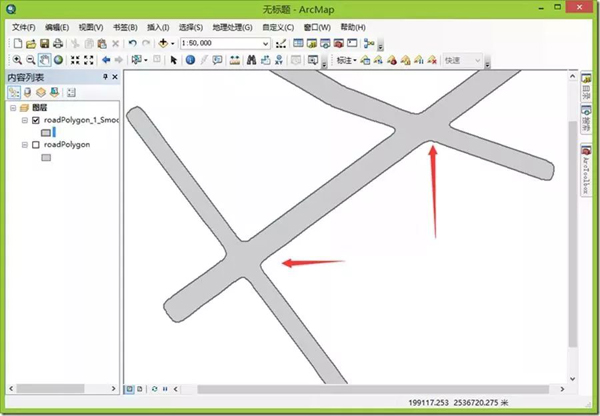This screenshot has height=416, width=600.
Task: Open the red ArcToolbox toolbar icon
Action: coord(338,43)
